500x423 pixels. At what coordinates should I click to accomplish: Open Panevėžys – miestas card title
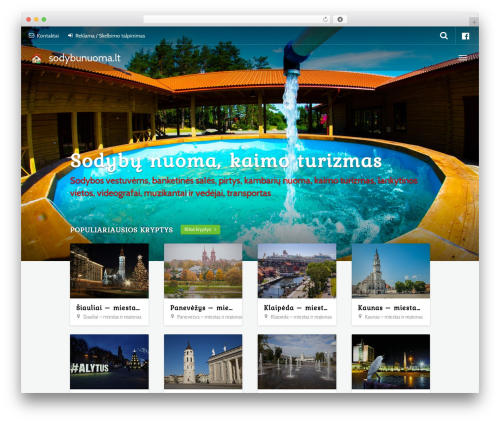pyautogui.click(x=201, y=308)
